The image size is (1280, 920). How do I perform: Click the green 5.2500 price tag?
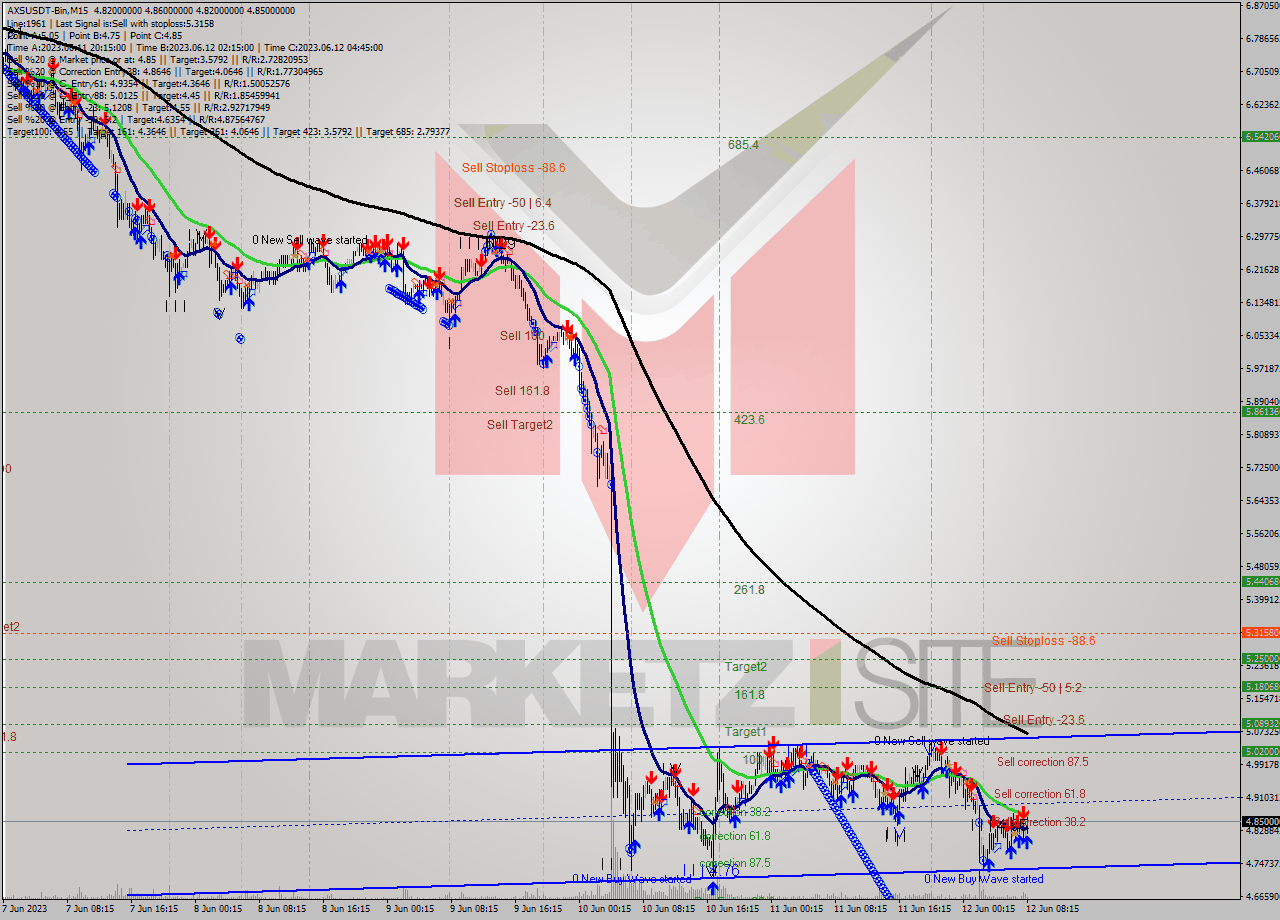[x=1260, y=659]
